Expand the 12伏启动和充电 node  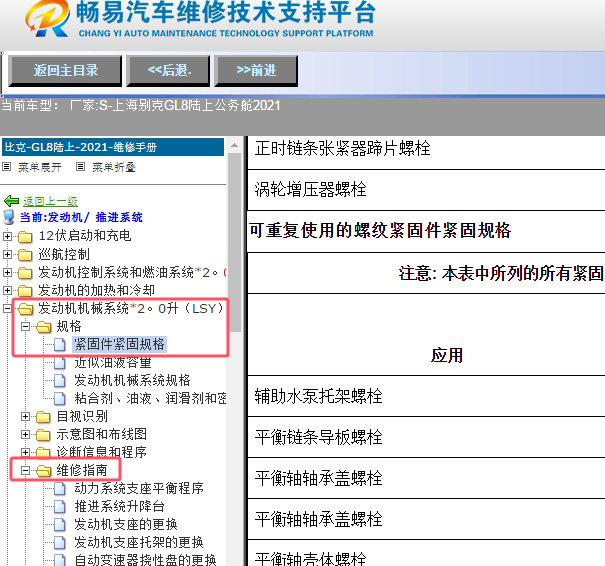pos(7,236)
